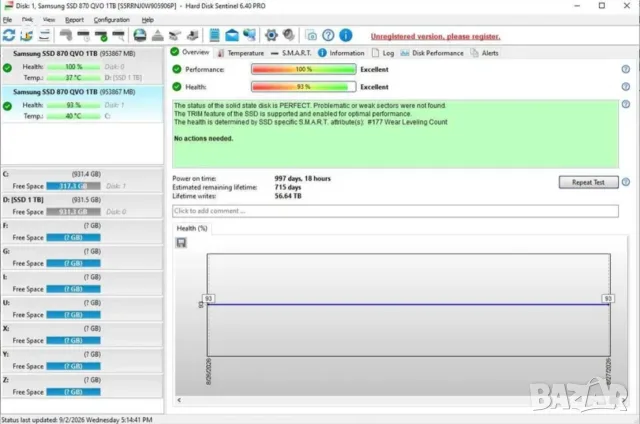640x424 pixels.
Task: Click the disk icon with the magnifier
Action: point(118,36)
